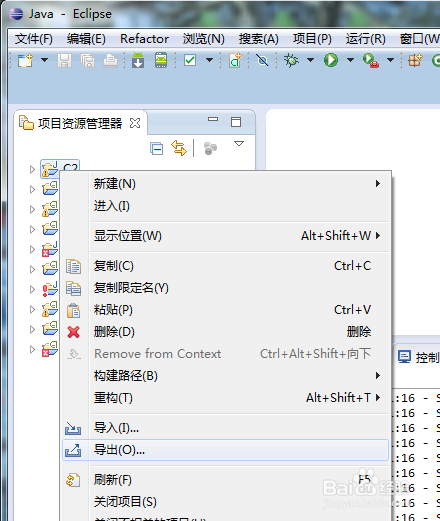Screen dimensions: 440x521
Task: Click the skip breakpoints toolbar icon
Action: point(262,60)
